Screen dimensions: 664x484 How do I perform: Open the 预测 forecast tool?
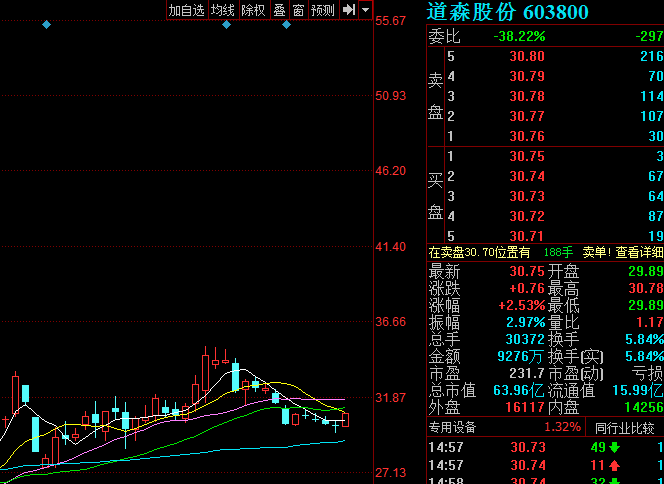(x=323, y=10)
